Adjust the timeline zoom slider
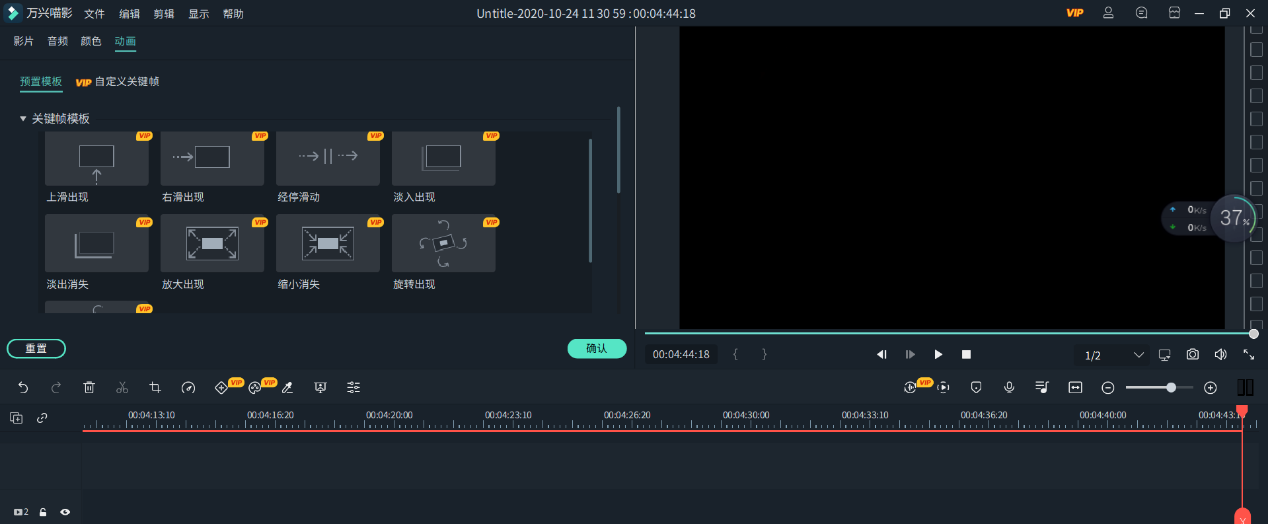The width and height of the screenshot is (1268, 524). (1170, 387)
